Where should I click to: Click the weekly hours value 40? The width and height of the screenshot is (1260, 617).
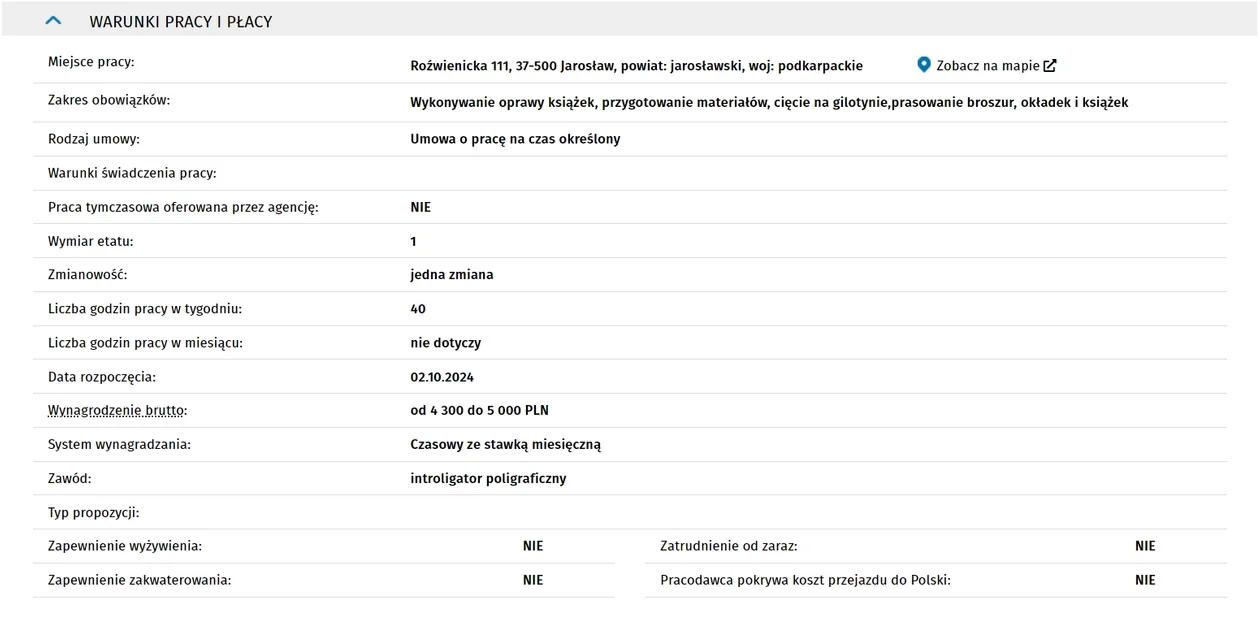[418, 309]
